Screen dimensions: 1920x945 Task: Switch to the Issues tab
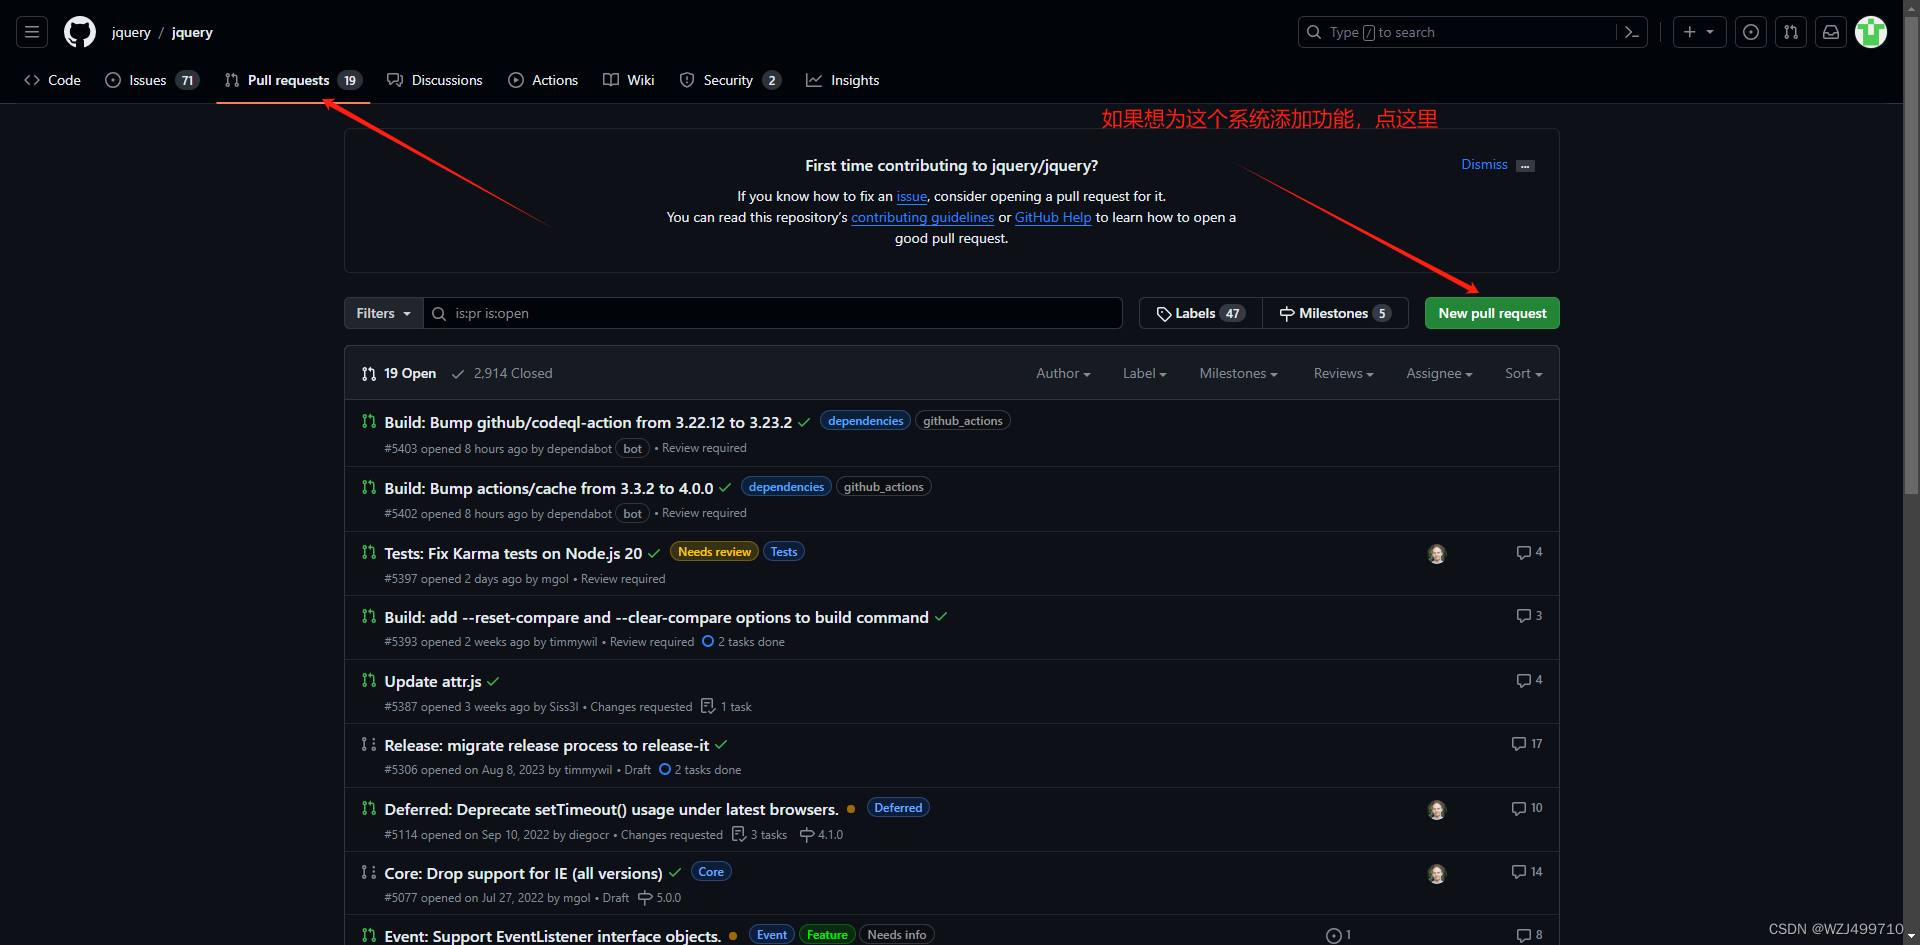[x=152, y=80]
